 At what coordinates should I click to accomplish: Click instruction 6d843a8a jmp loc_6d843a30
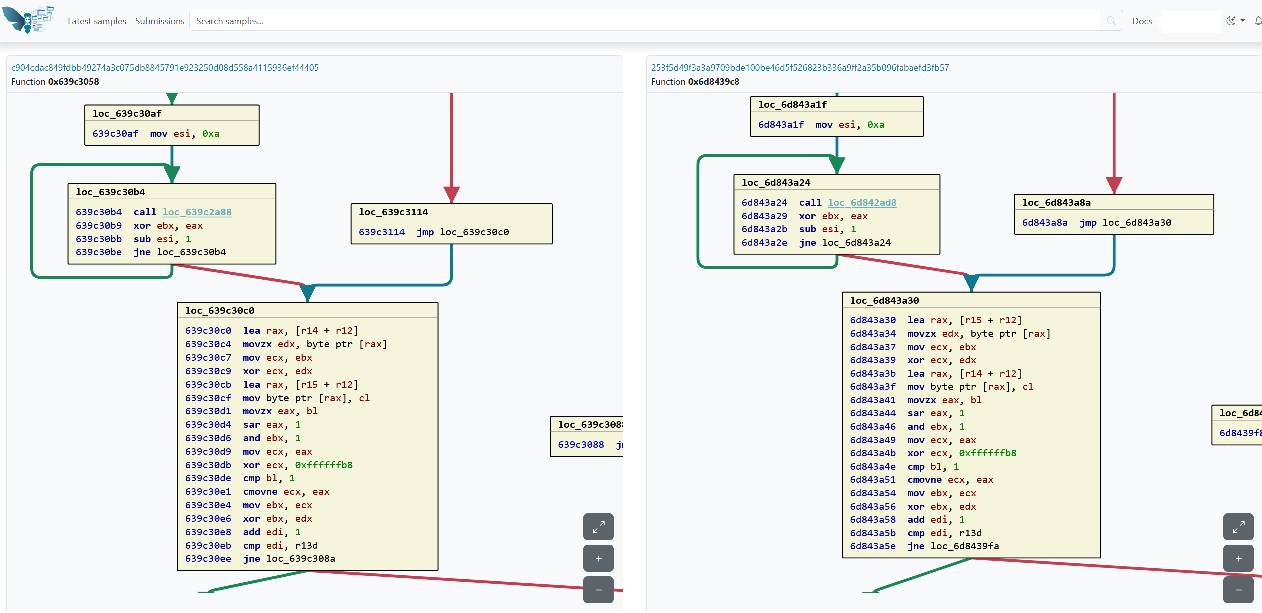(x=1097, y=223)
